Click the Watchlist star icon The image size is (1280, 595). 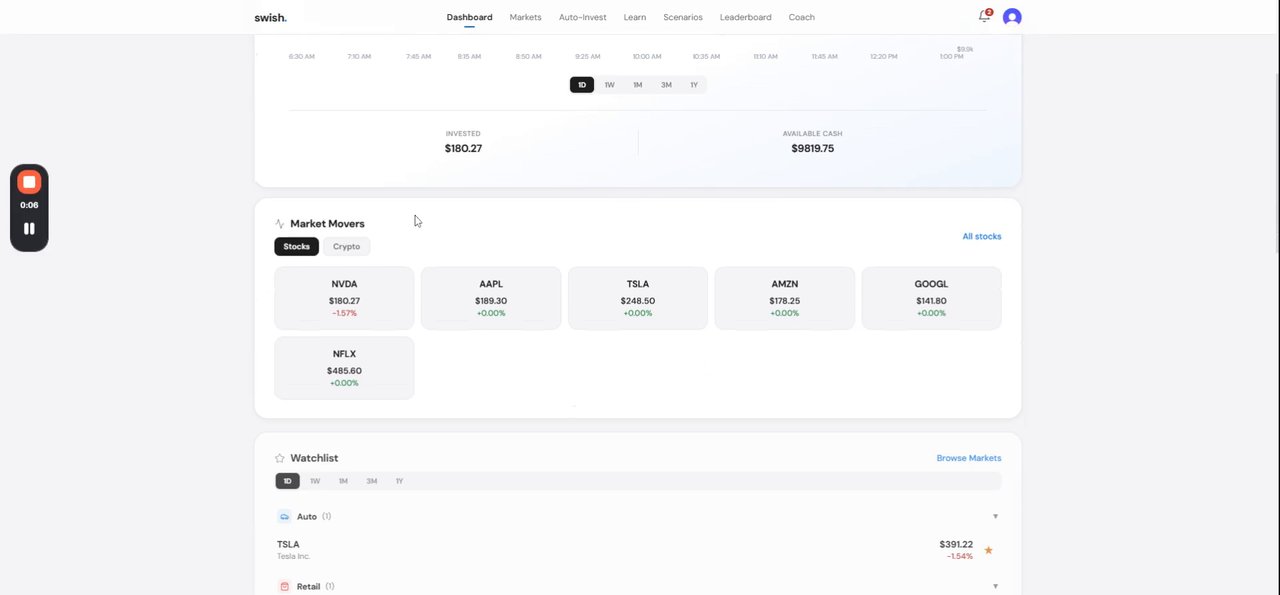coord(280,458)
